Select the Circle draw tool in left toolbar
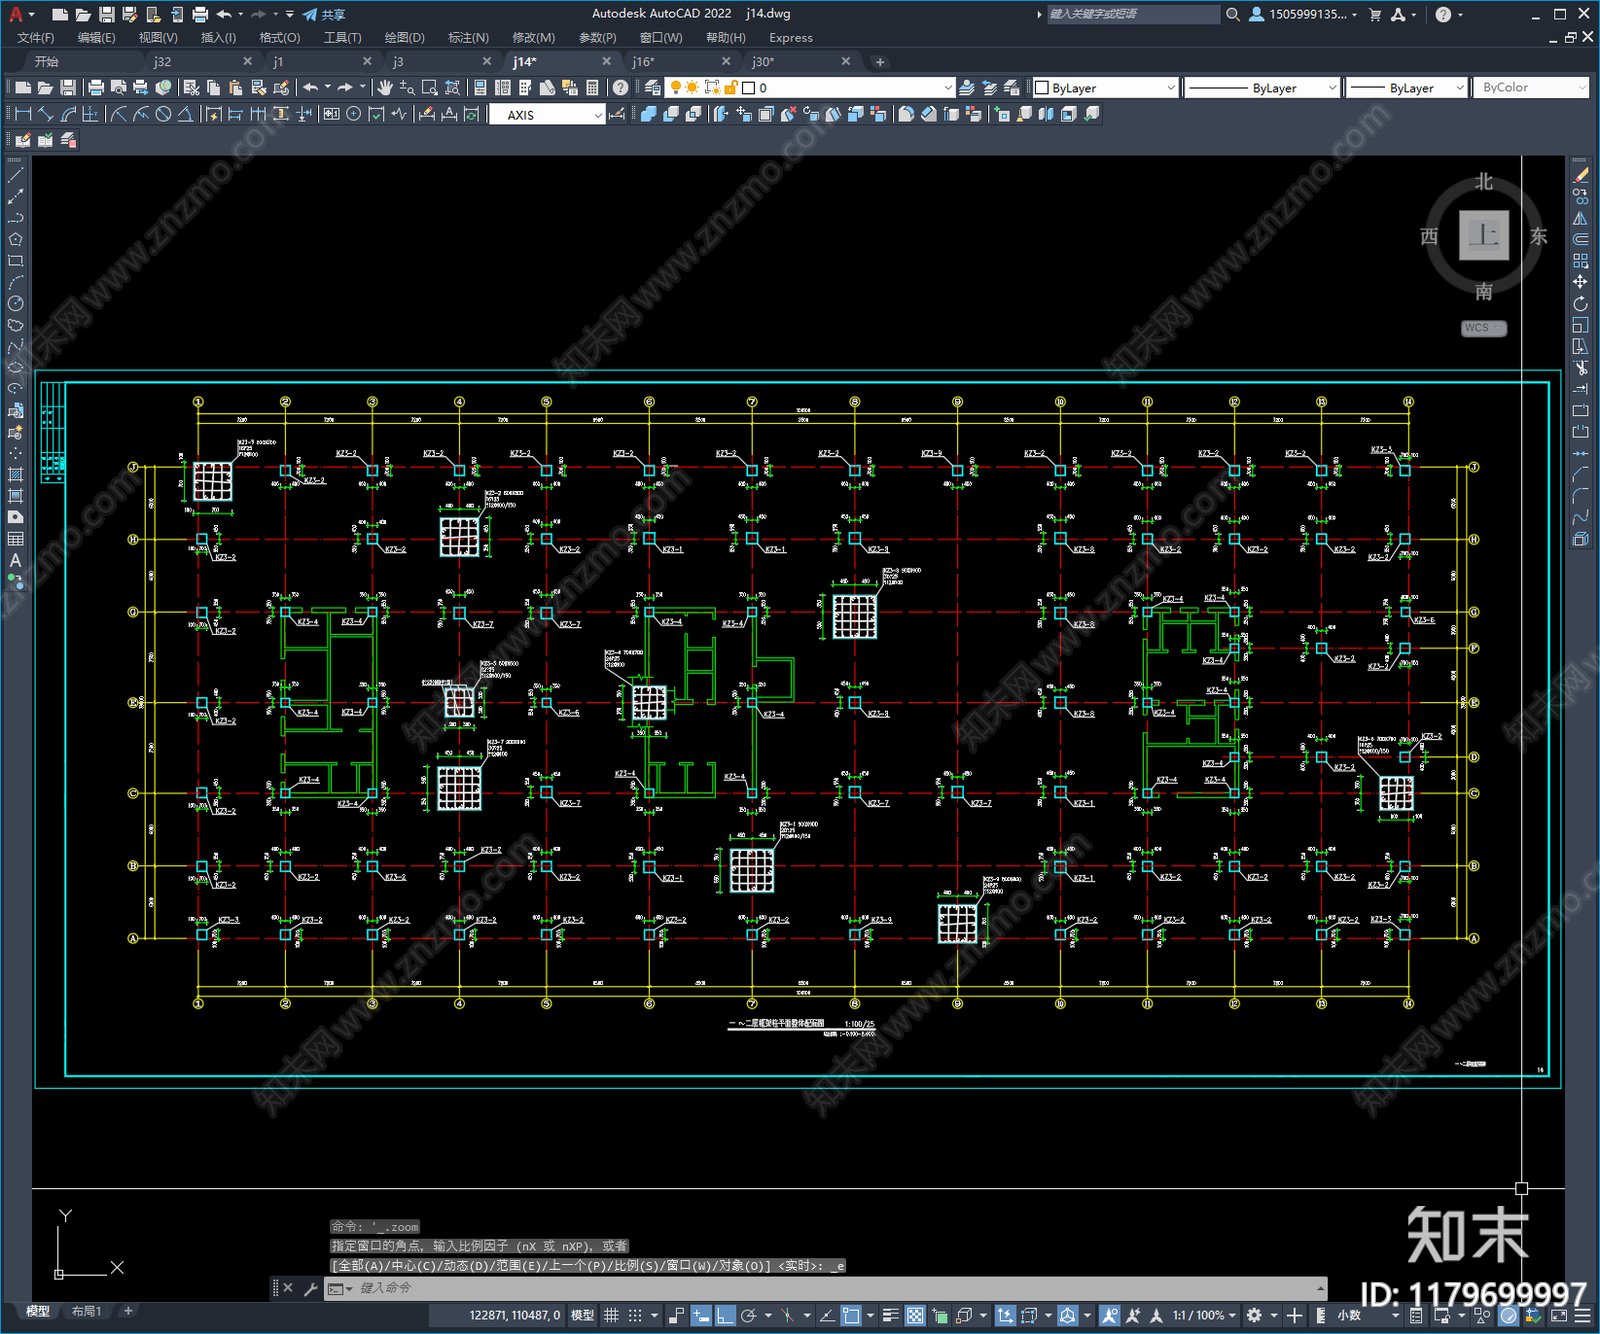This screenshot has height=1334, width=1600. (x=15, y=304)
